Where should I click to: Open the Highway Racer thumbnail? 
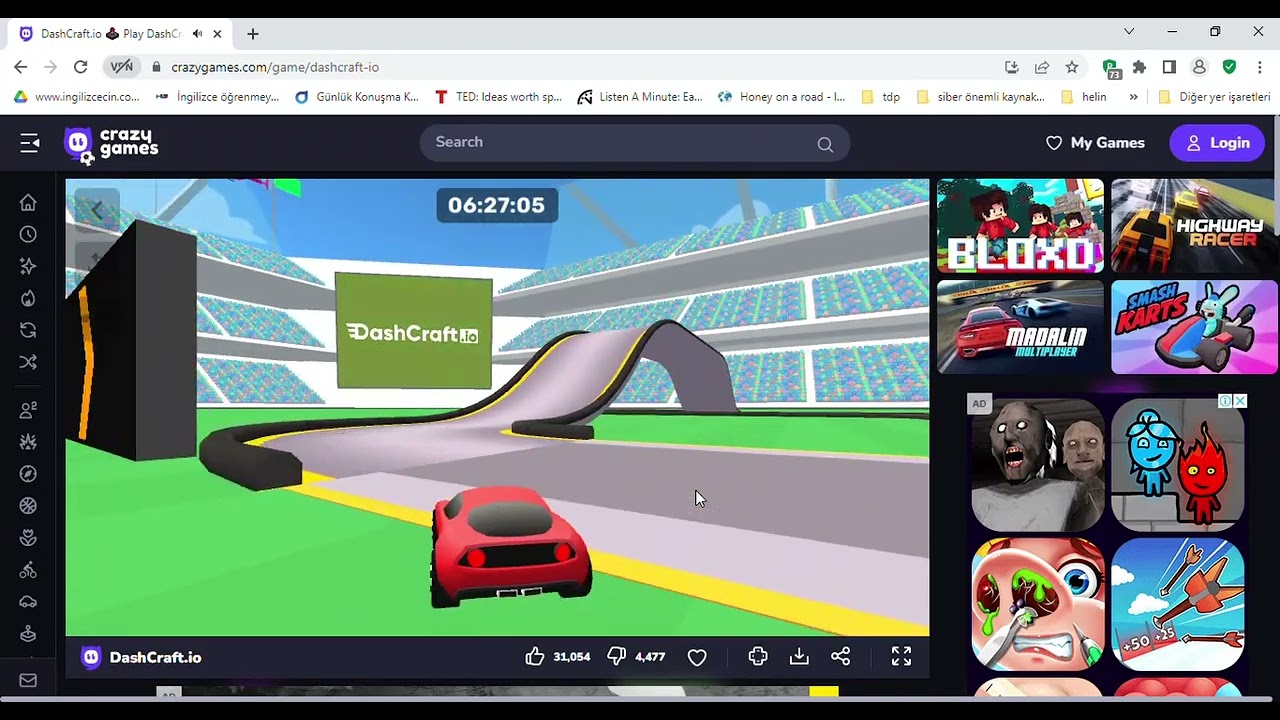point(1194,226)
